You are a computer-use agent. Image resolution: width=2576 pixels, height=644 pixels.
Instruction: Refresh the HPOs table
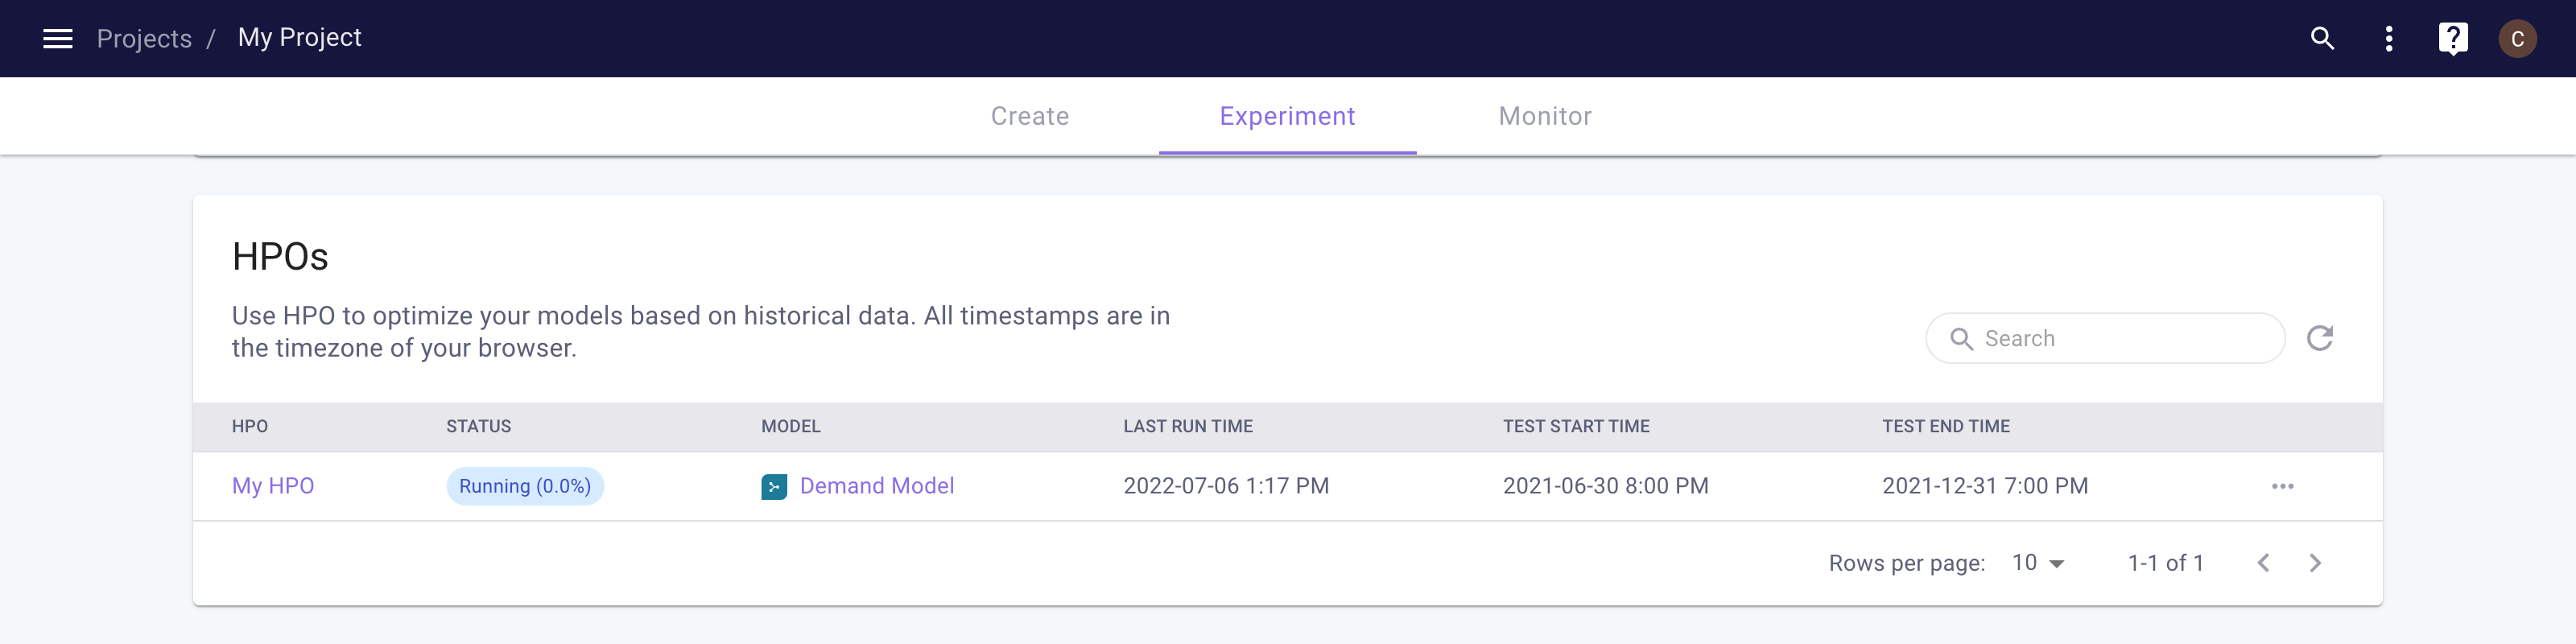[2319, 338]
